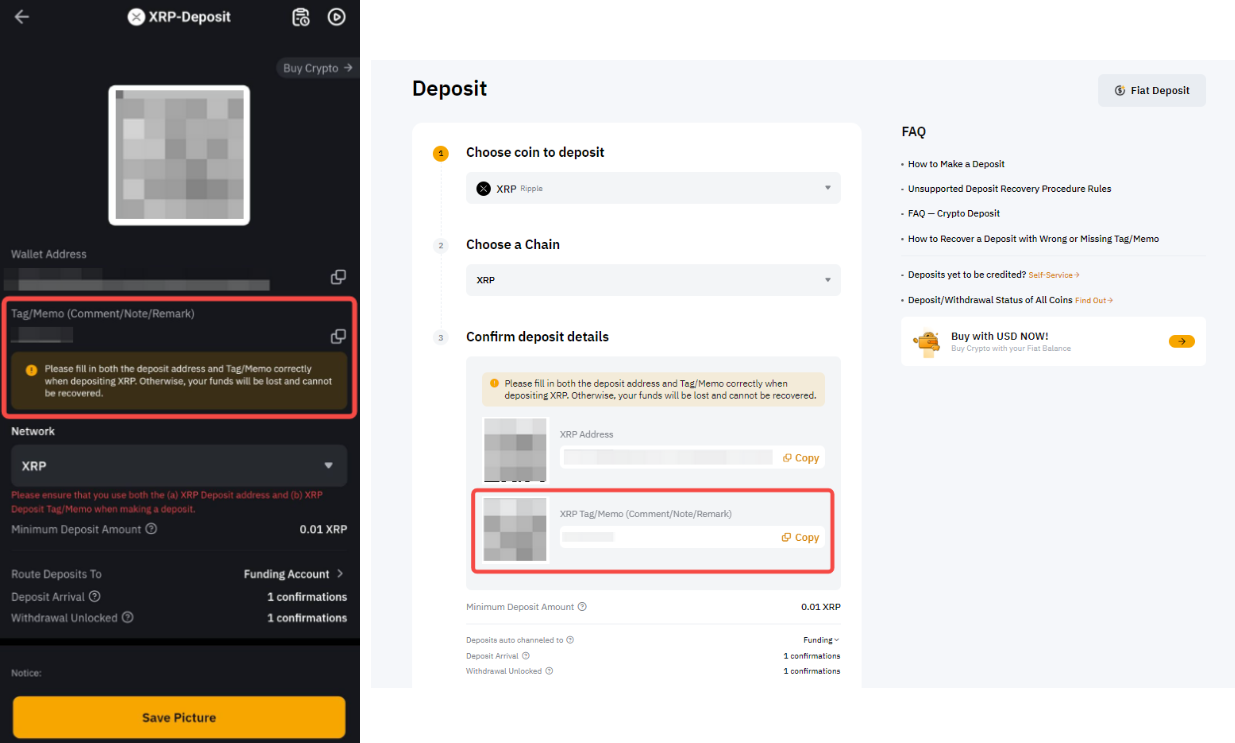Image resolution: width=1235 pixels, height=743 pixels.
Task: Click info icon beside Minimum Deposit Amount on mobile
Action: (151, 529)
